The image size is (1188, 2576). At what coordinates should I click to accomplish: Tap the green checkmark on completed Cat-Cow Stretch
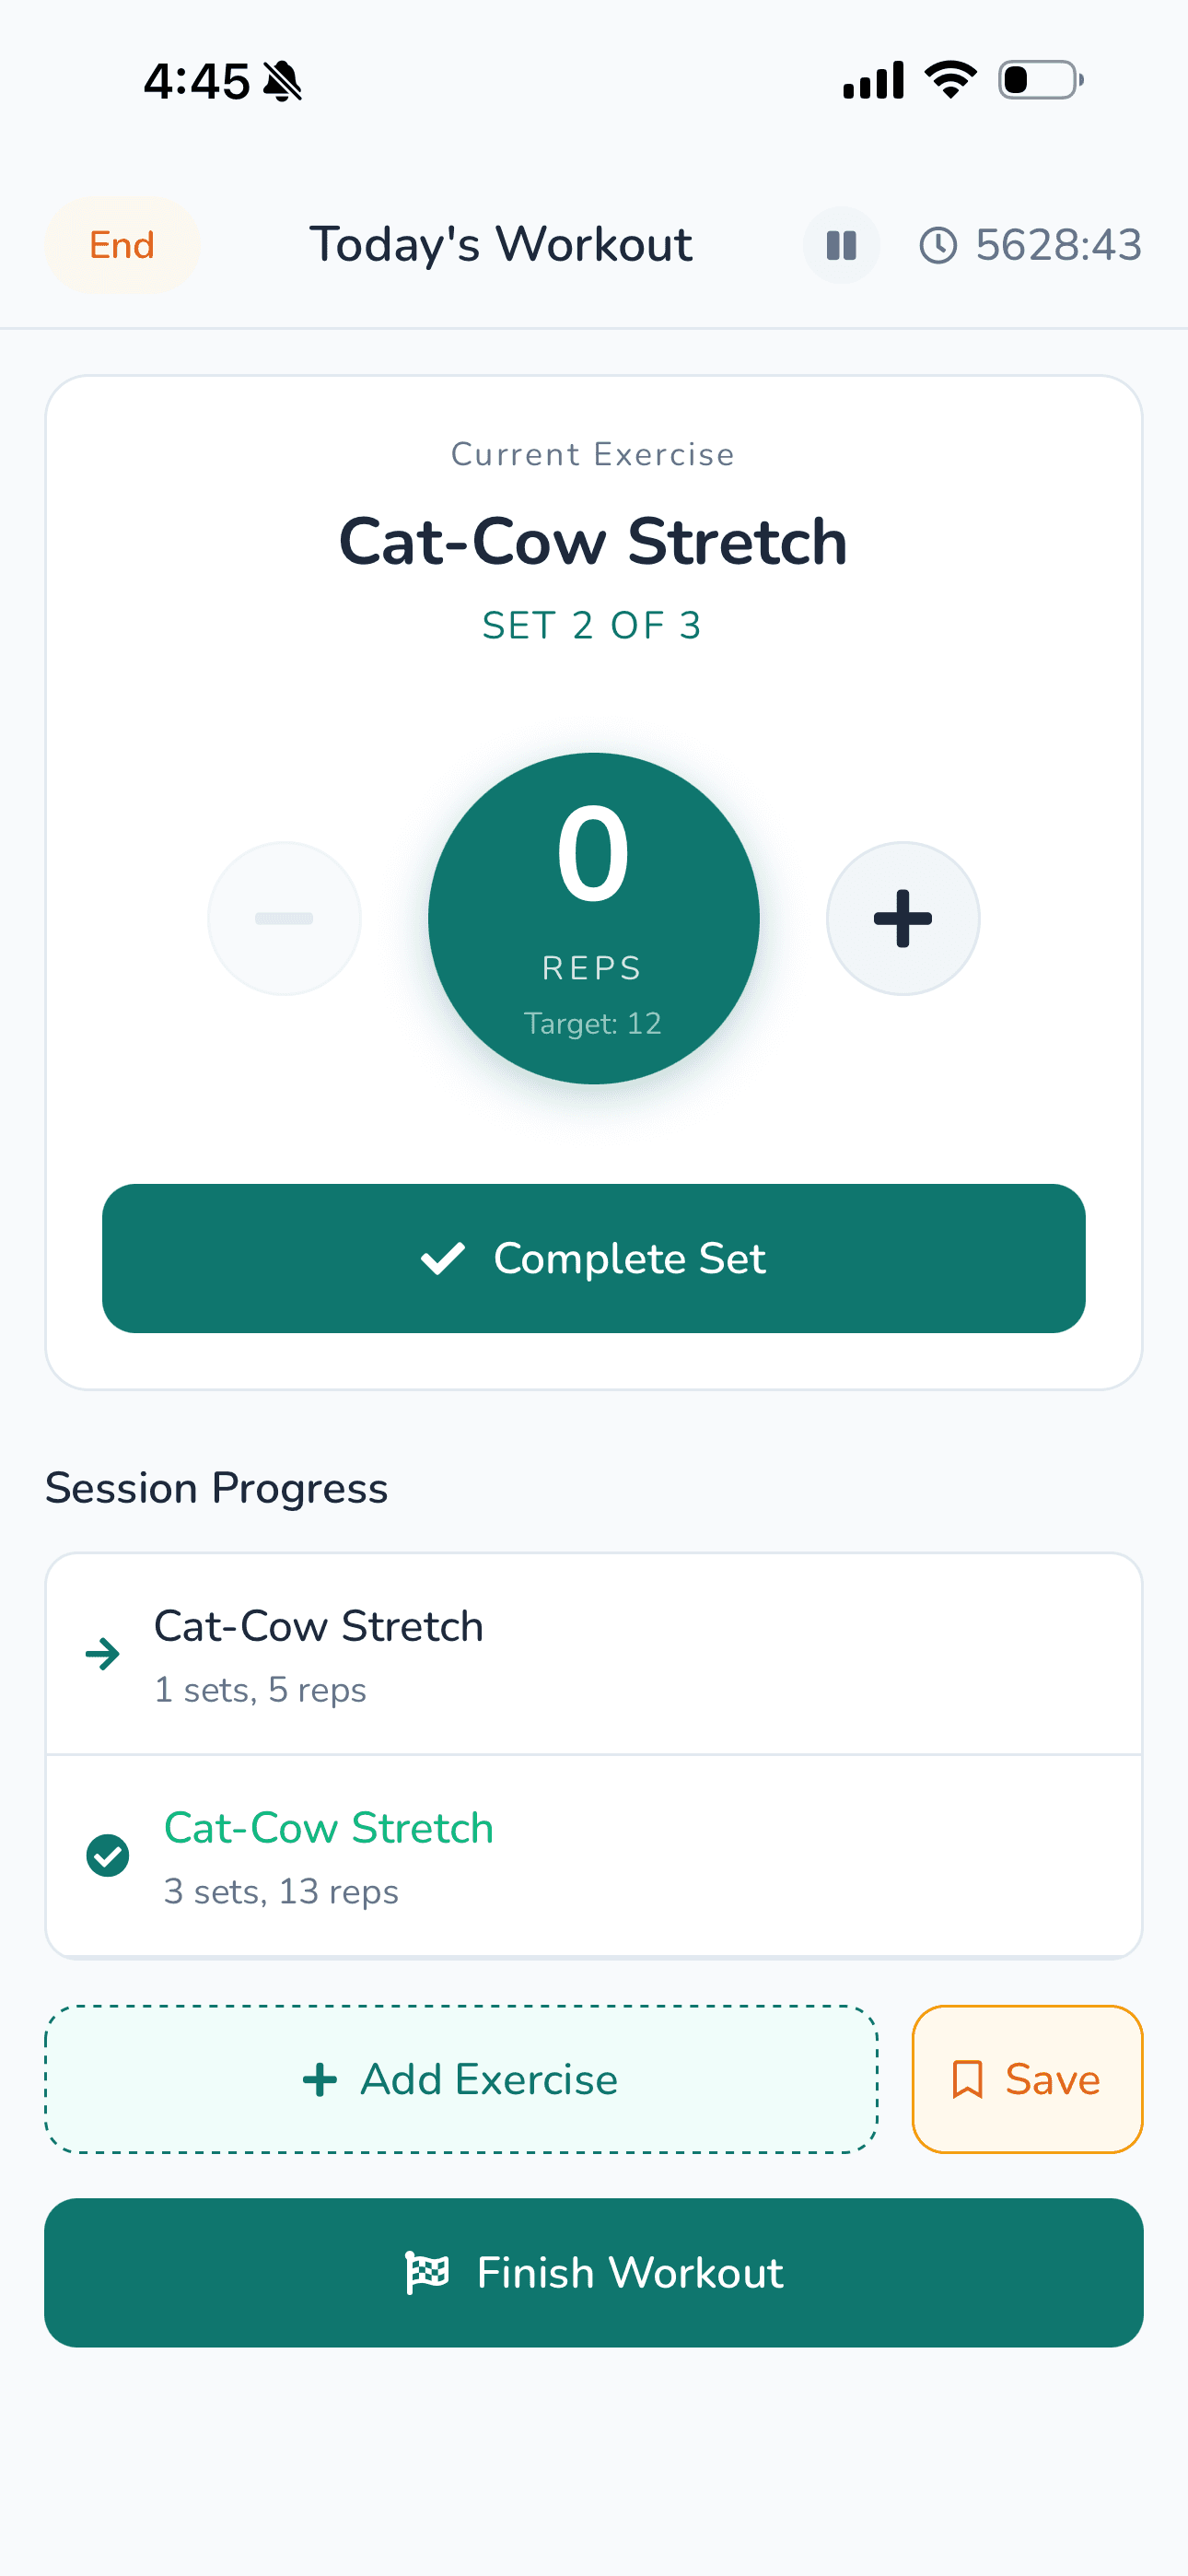coord(108,1855)
